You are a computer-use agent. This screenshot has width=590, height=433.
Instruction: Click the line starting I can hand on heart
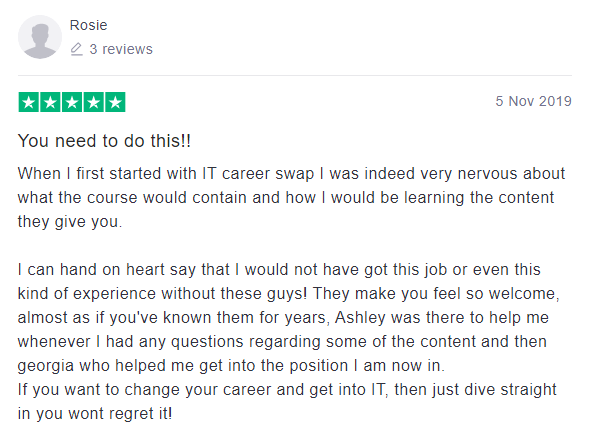(279, 270)
